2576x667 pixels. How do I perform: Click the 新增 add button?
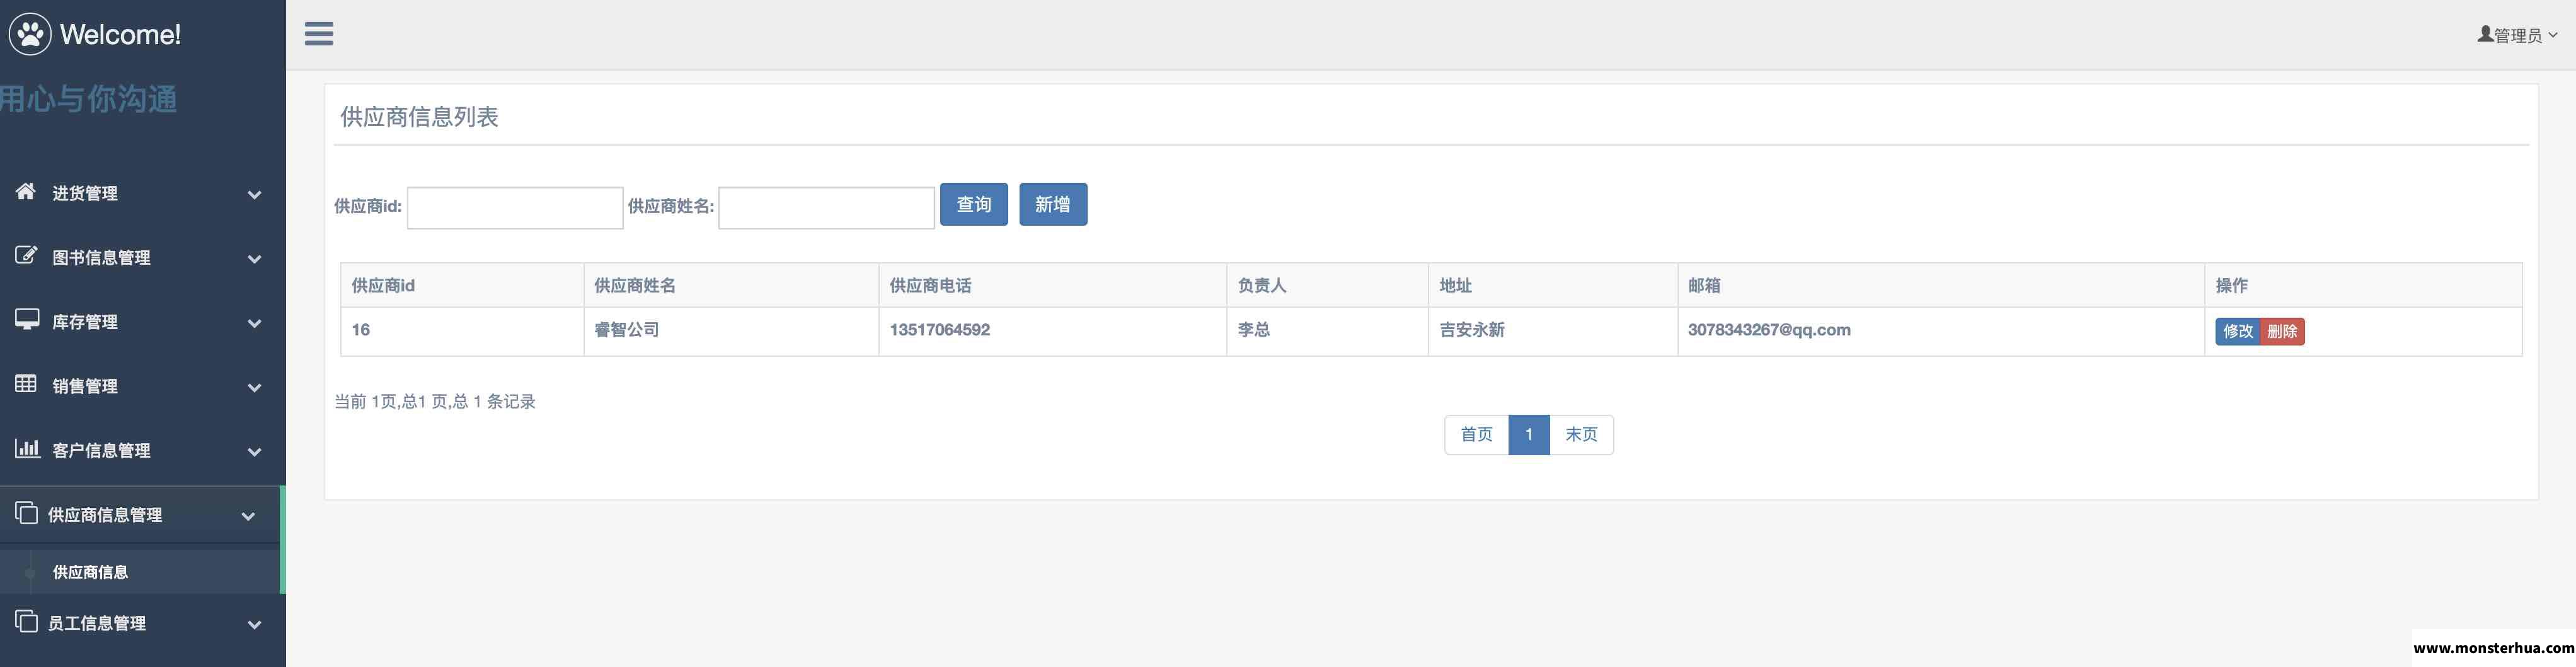click(x=1053, y=204)
